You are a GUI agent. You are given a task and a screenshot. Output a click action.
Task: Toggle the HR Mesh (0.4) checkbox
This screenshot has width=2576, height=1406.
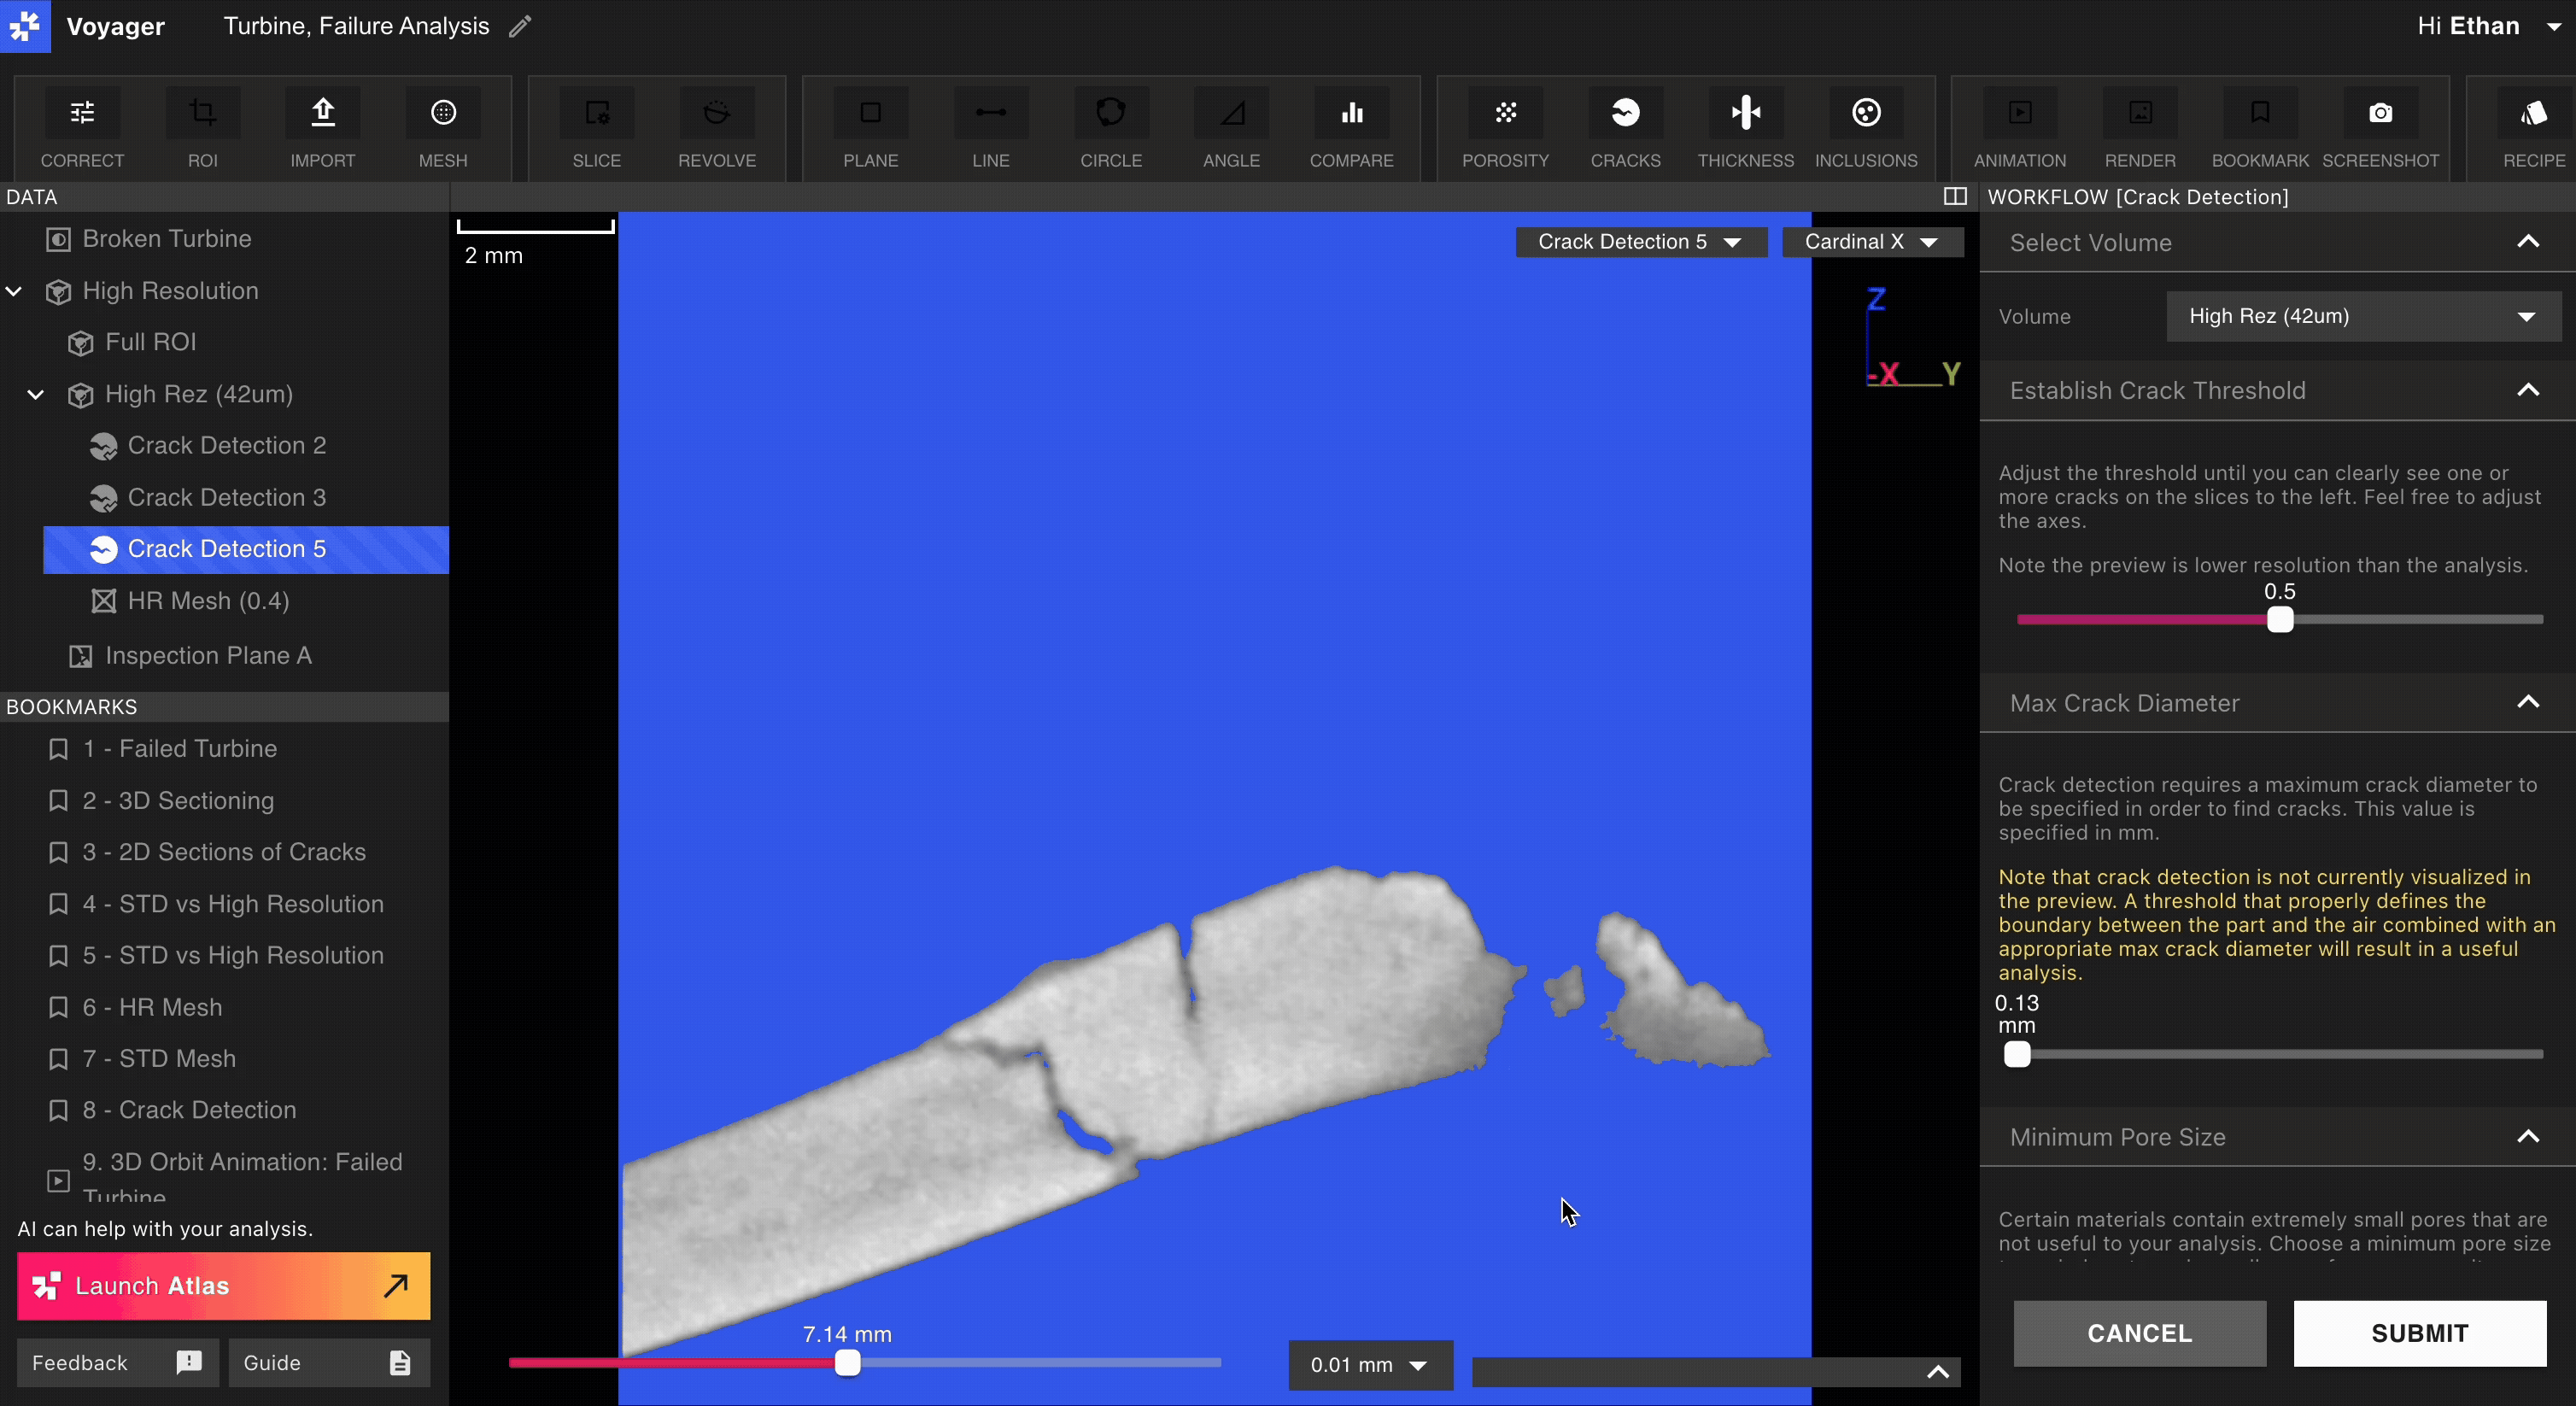103,601
